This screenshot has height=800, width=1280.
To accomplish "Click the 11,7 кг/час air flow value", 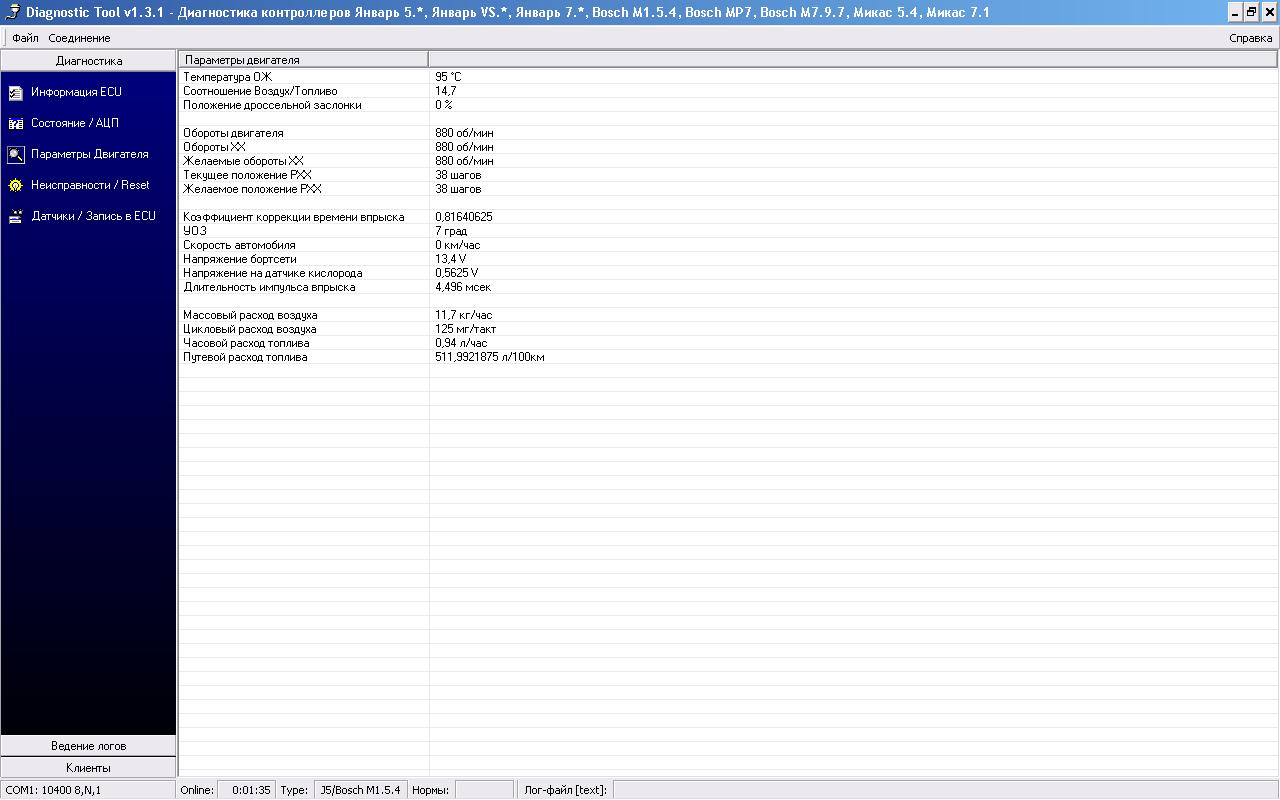I will coord(463,315).
